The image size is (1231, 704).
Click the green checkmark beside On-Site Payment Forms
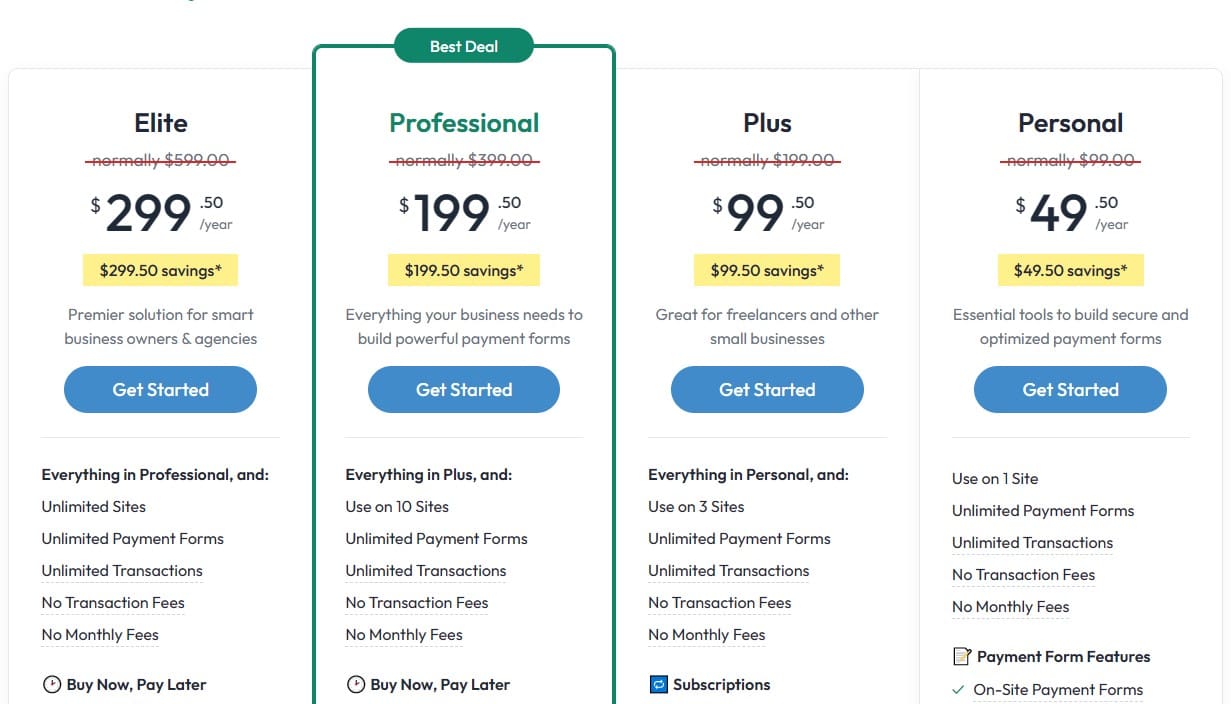[957, 690]
